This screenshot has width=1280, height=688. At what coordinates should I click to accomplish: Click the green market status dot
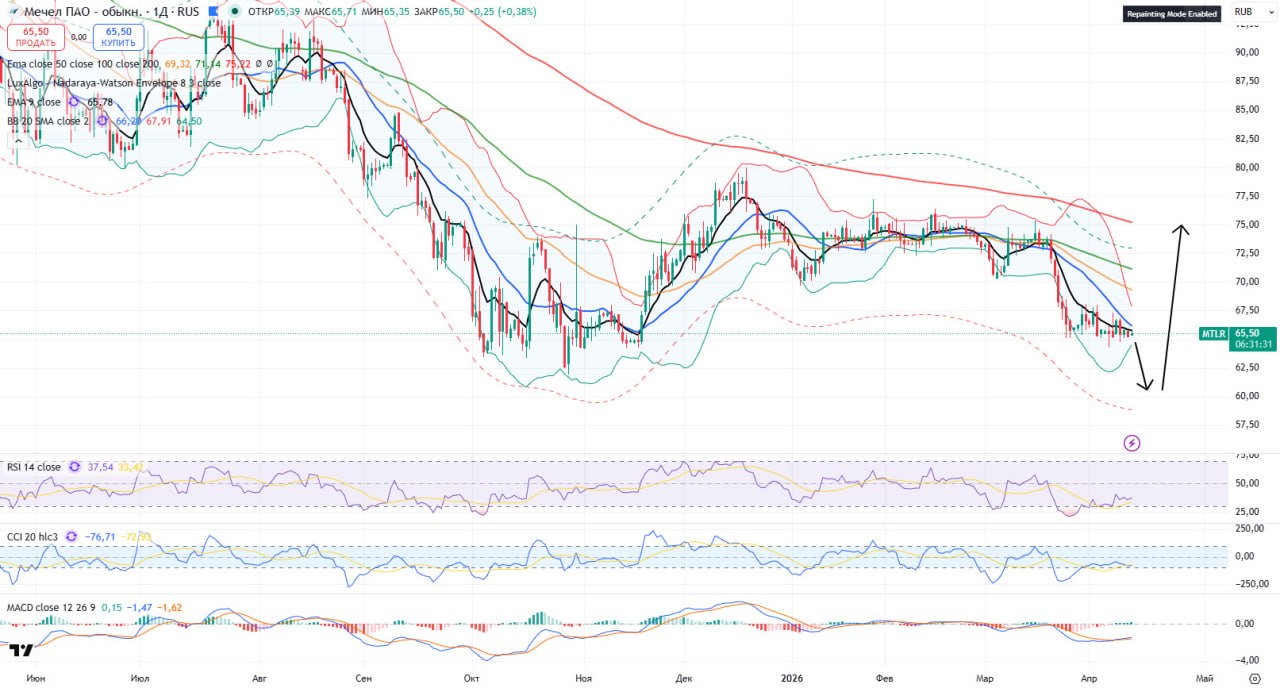coord(234,12)
